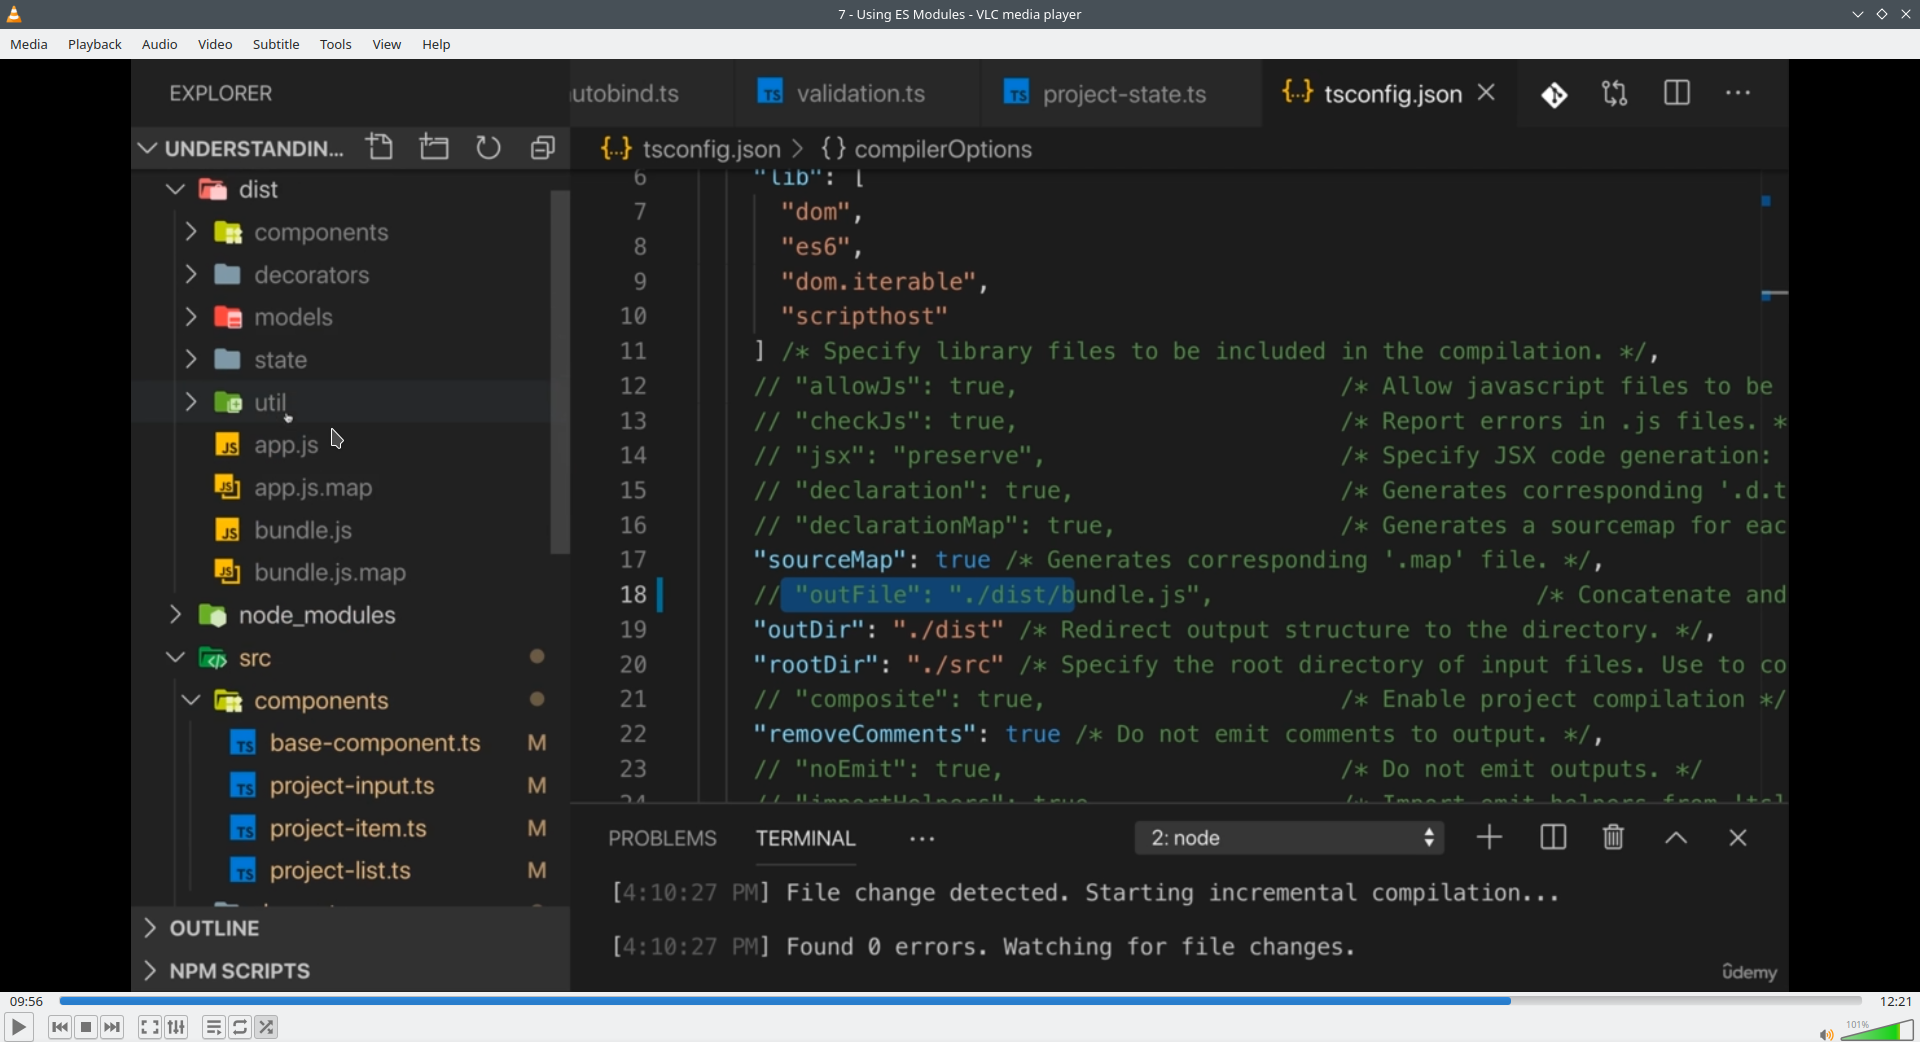1920x1042 pixels.
Task: Open the PROBLEMS panel tab
Action: pyautogui.click(x=662, y=838)
